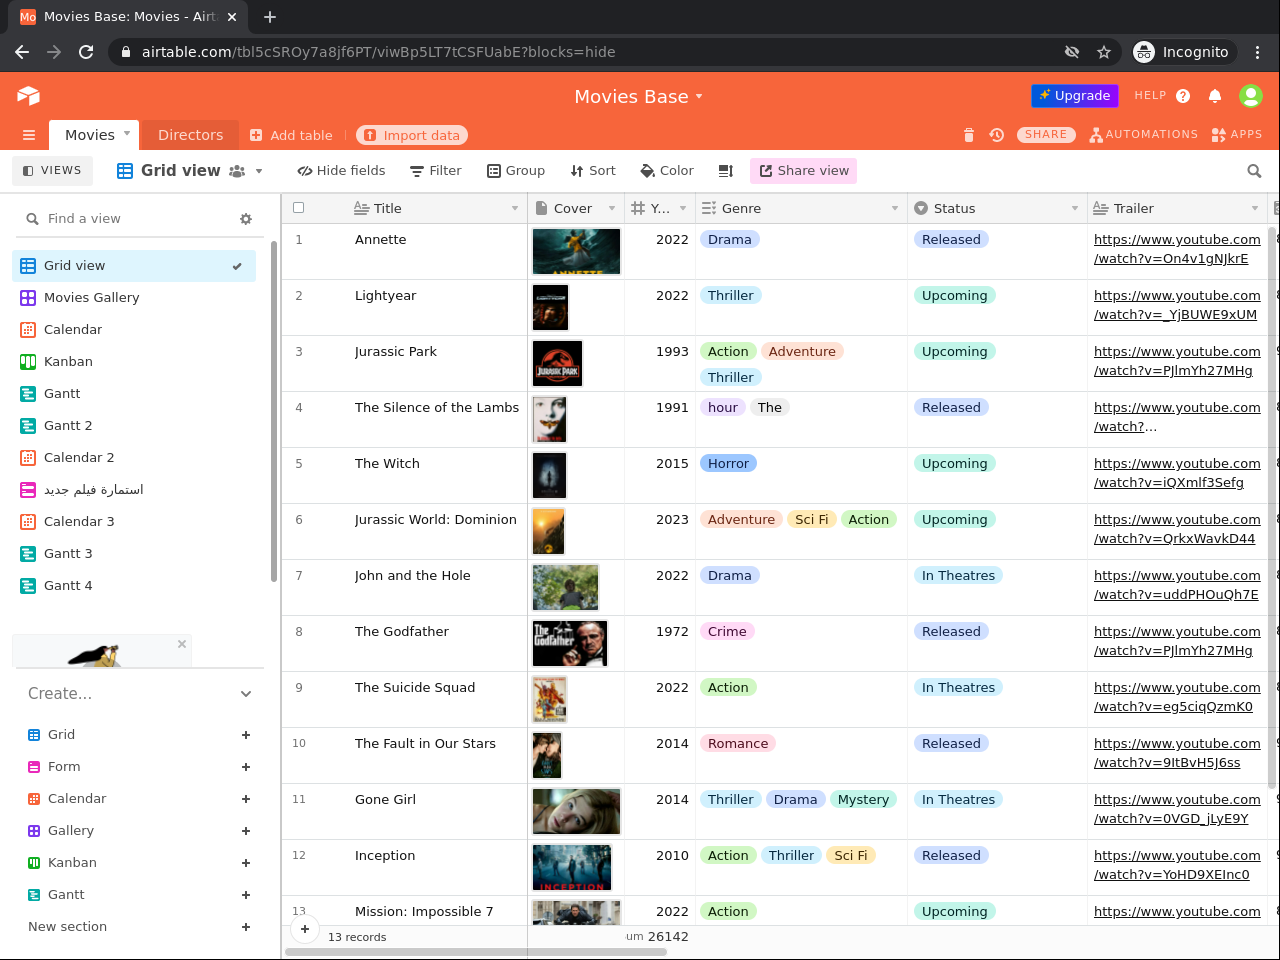Open view settings gear icon
The image size is (1280, 960).
tap(246, 219)
